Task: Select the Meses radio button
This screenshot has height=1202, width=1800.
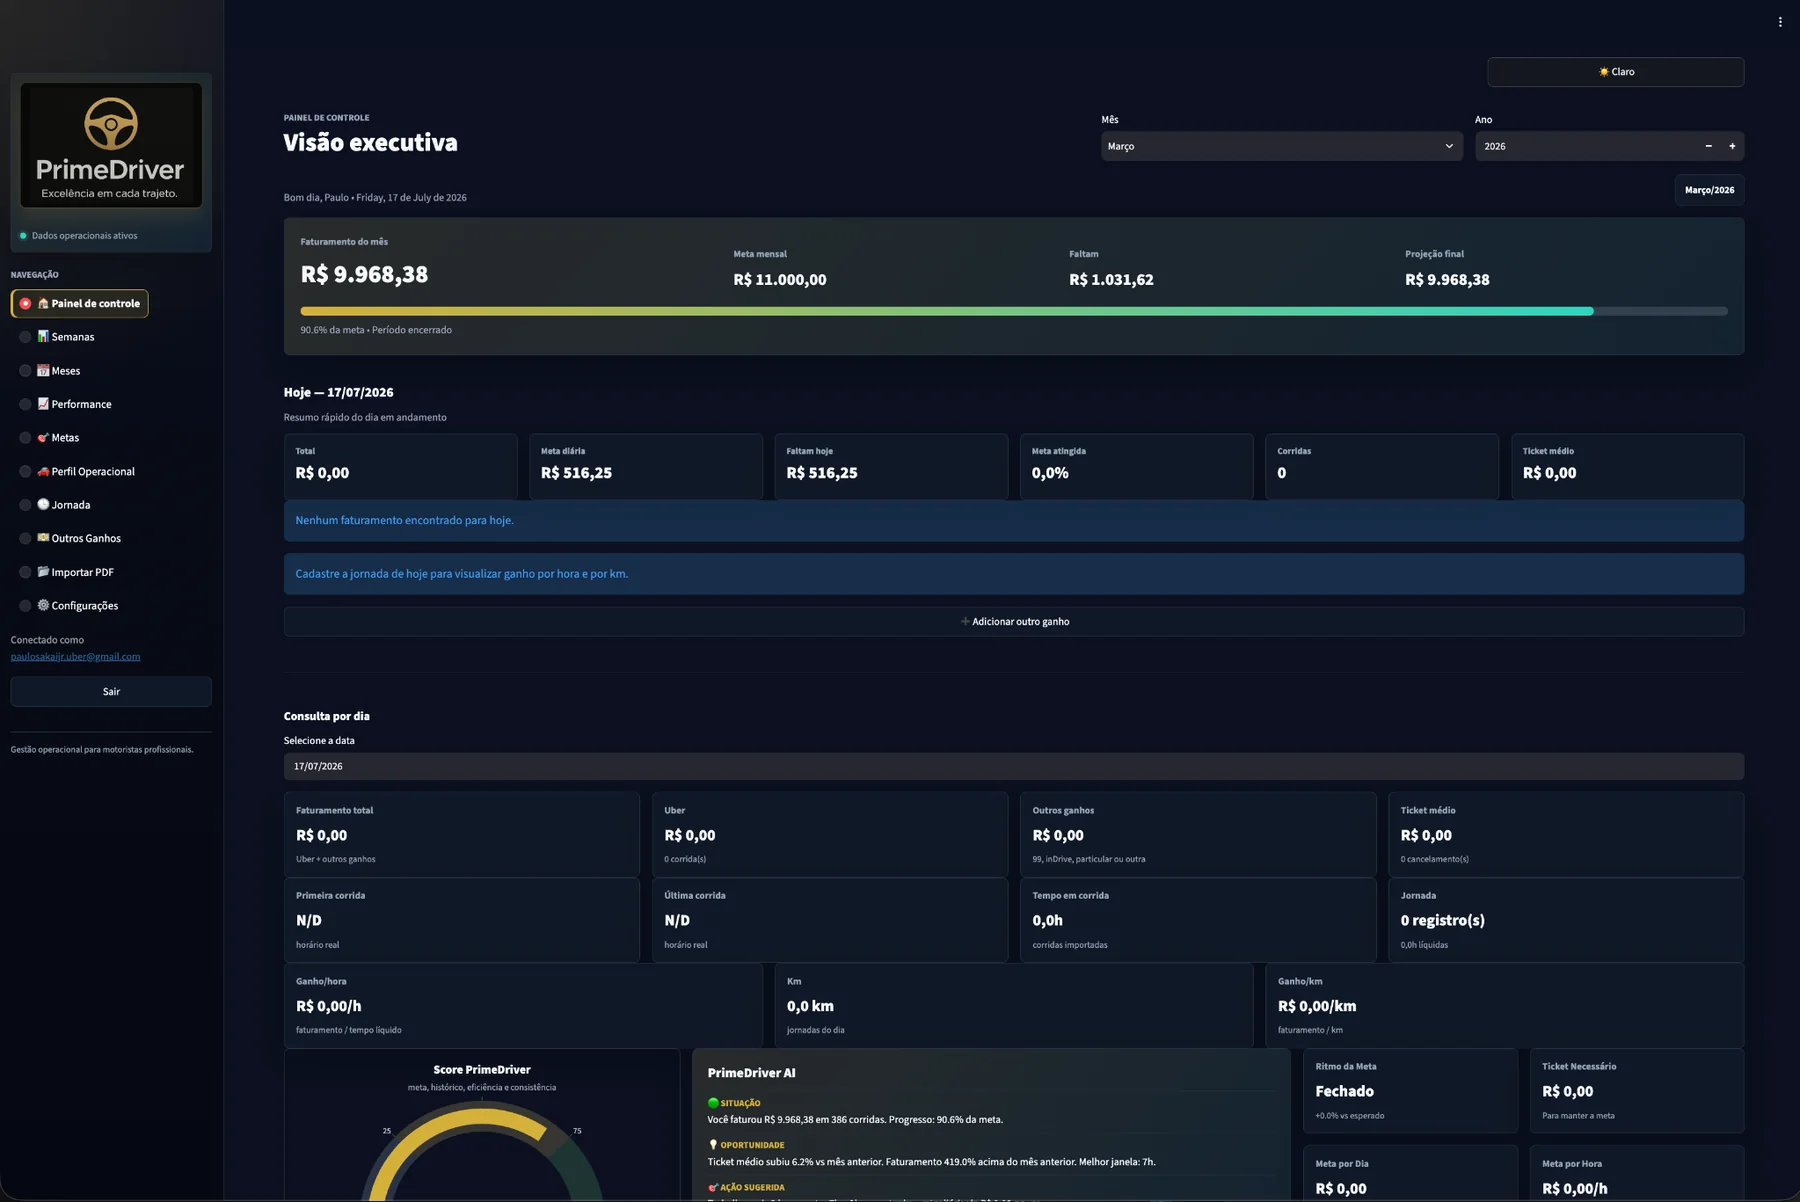Action: point(25,371)
